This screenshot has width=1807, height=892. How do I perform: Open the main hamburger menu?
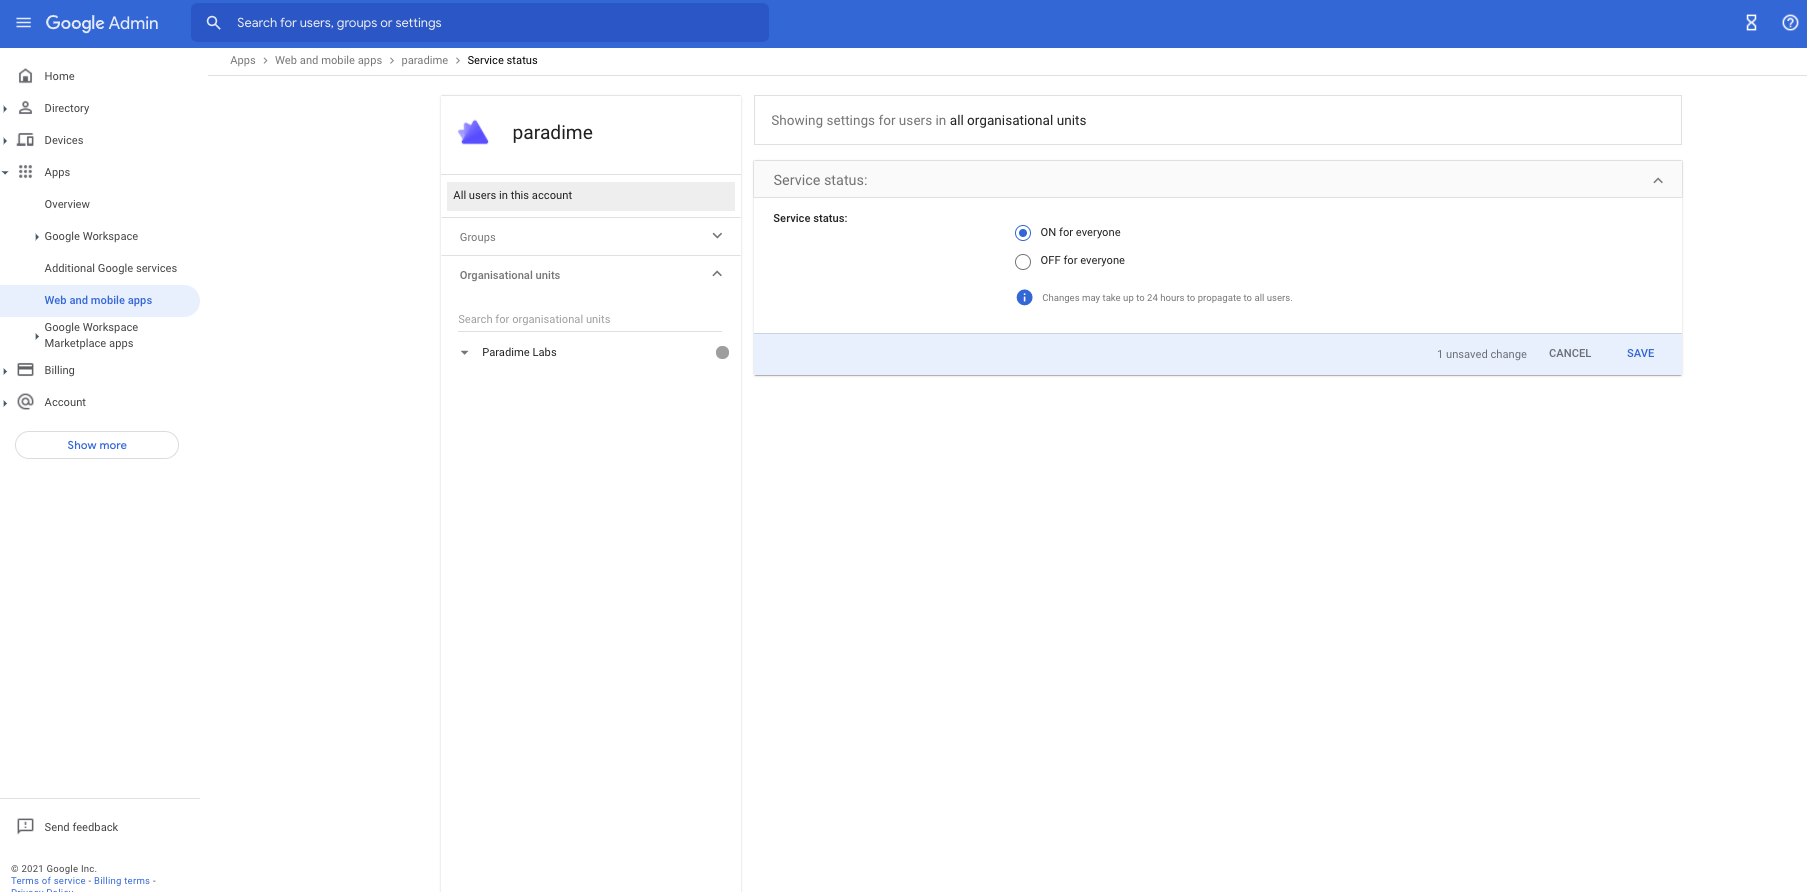pyautogui.click(x=24, y=23)
